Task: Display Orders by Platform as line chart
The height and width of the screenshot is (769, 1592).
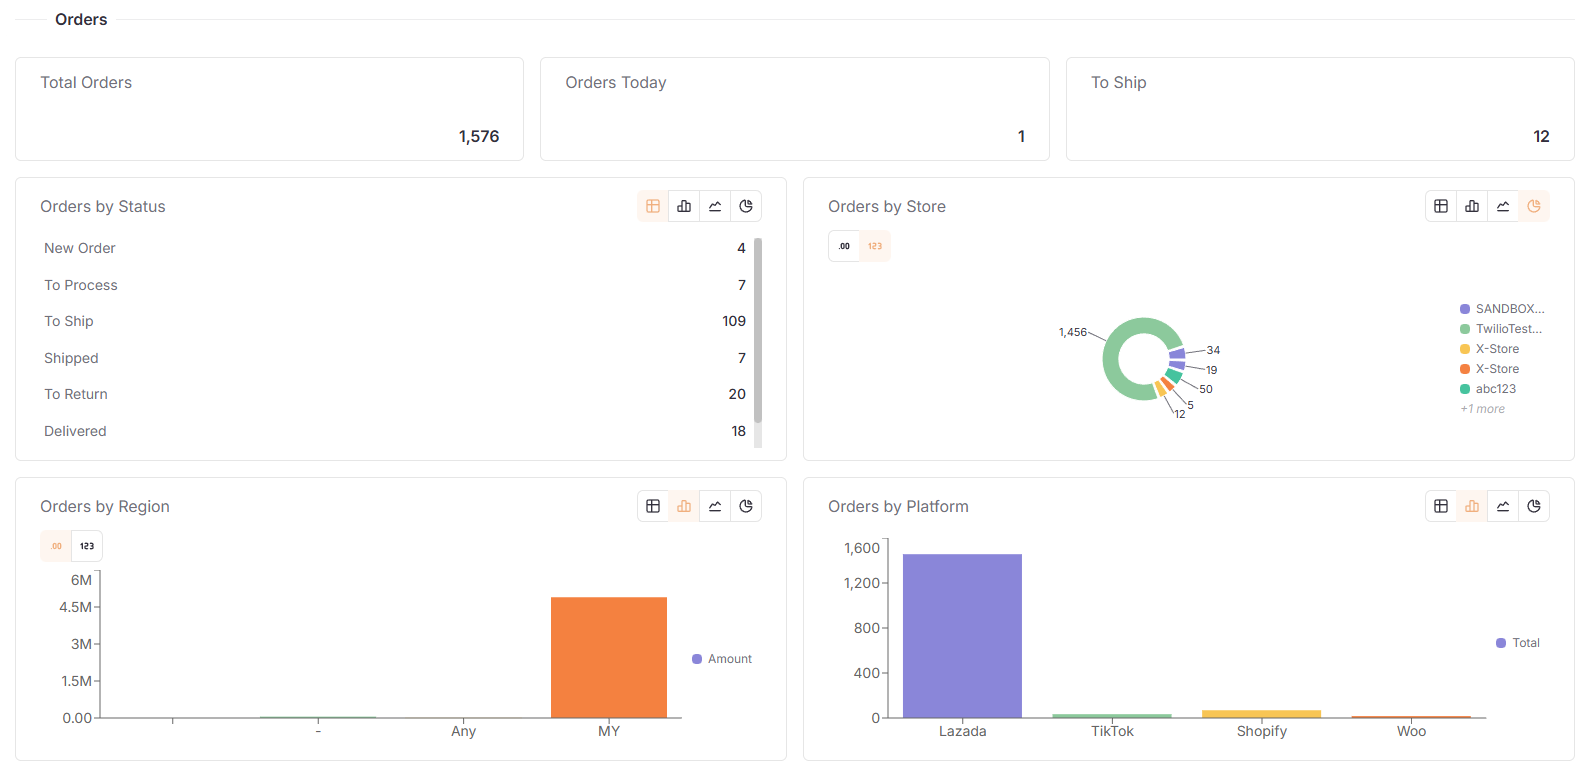Action: [1503, 506]
